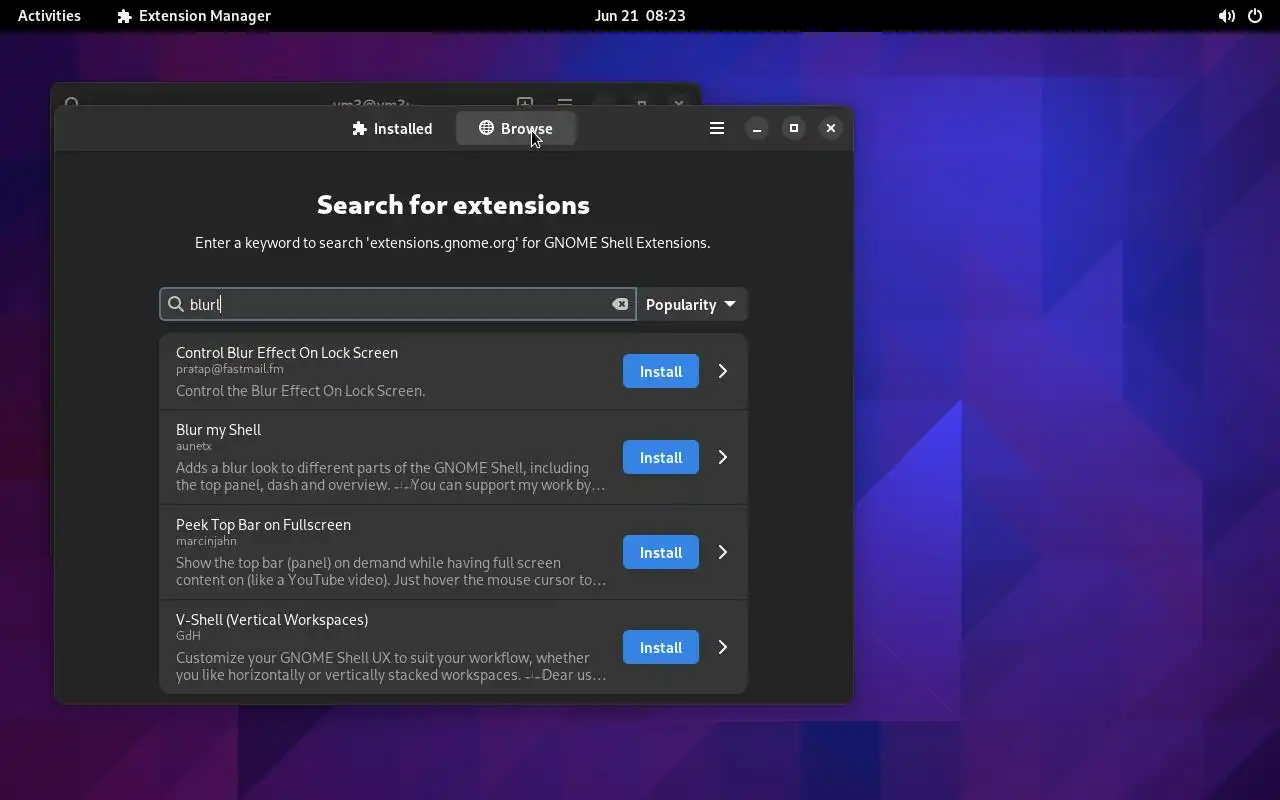The width and height of the screenshot is (1280, 800).
Task: Open the system volume indicator
Action: [x=1226, y=16]
